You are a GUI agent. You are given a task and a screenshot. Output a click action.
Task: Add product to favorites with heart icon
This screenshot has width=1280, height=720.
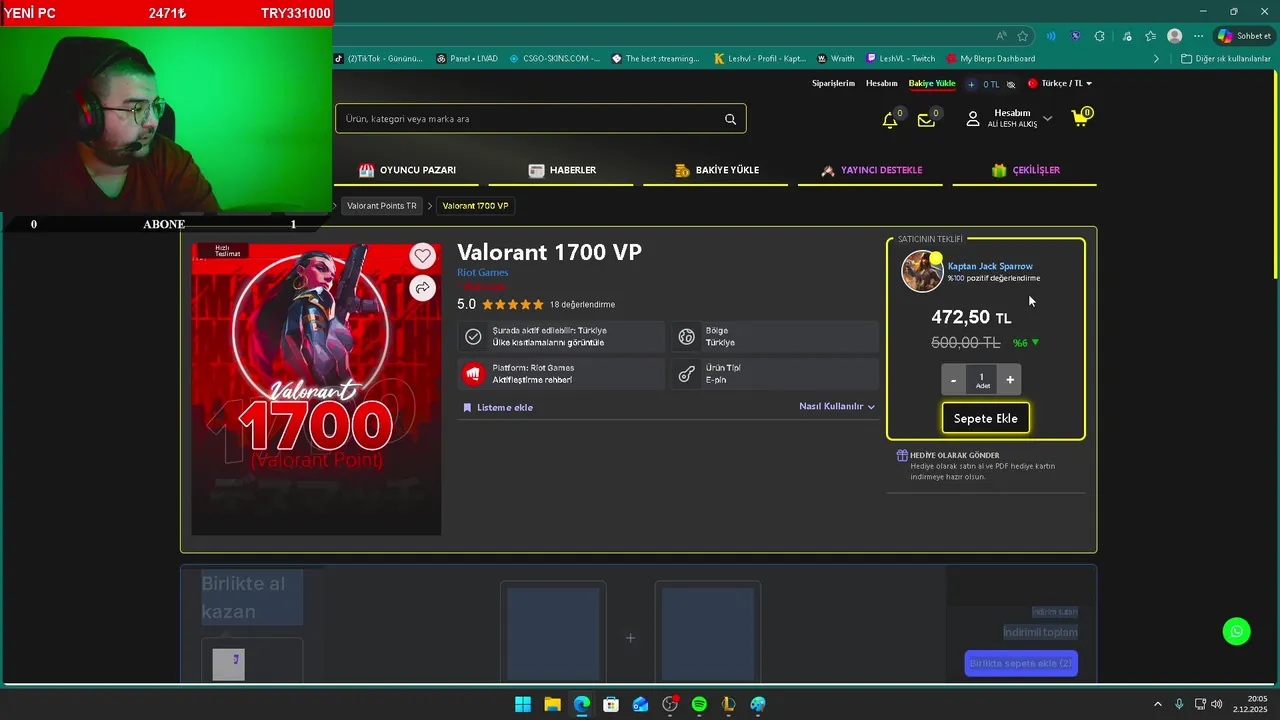423,256
